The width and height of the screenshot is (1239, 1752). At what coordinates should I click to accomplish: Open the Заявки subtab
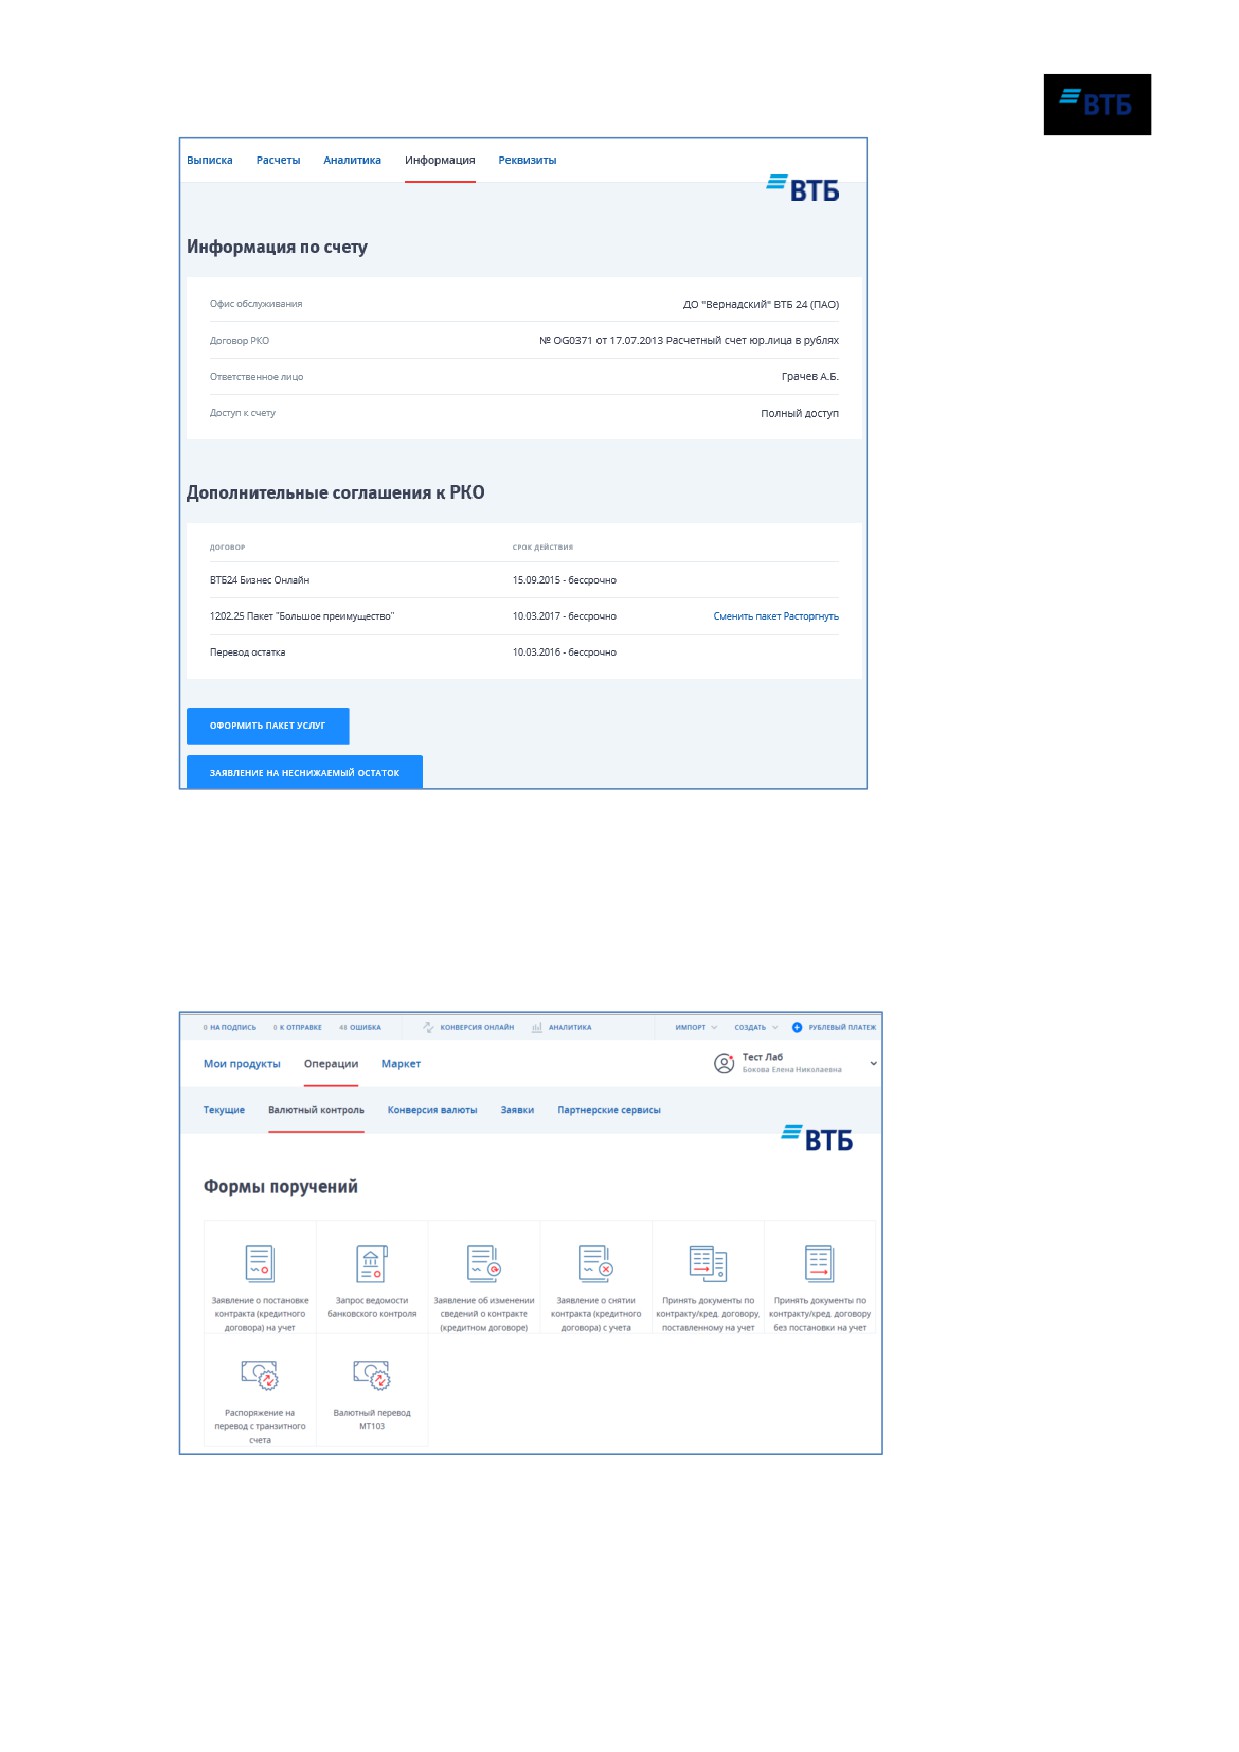[517, 1110]
